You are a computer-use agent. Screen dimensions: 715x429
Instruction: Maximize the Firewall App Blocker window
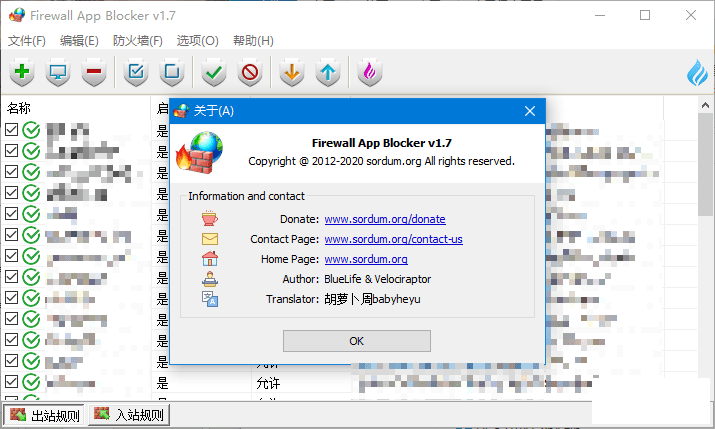(645, 15)
